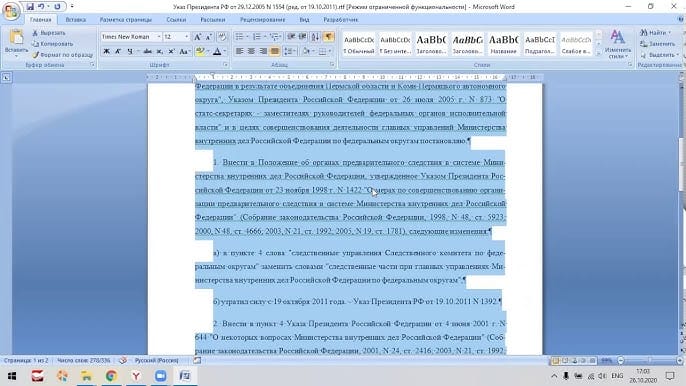Apply center text alignment
The width and height of the screenshot is (686, 386).
[251, 52]
